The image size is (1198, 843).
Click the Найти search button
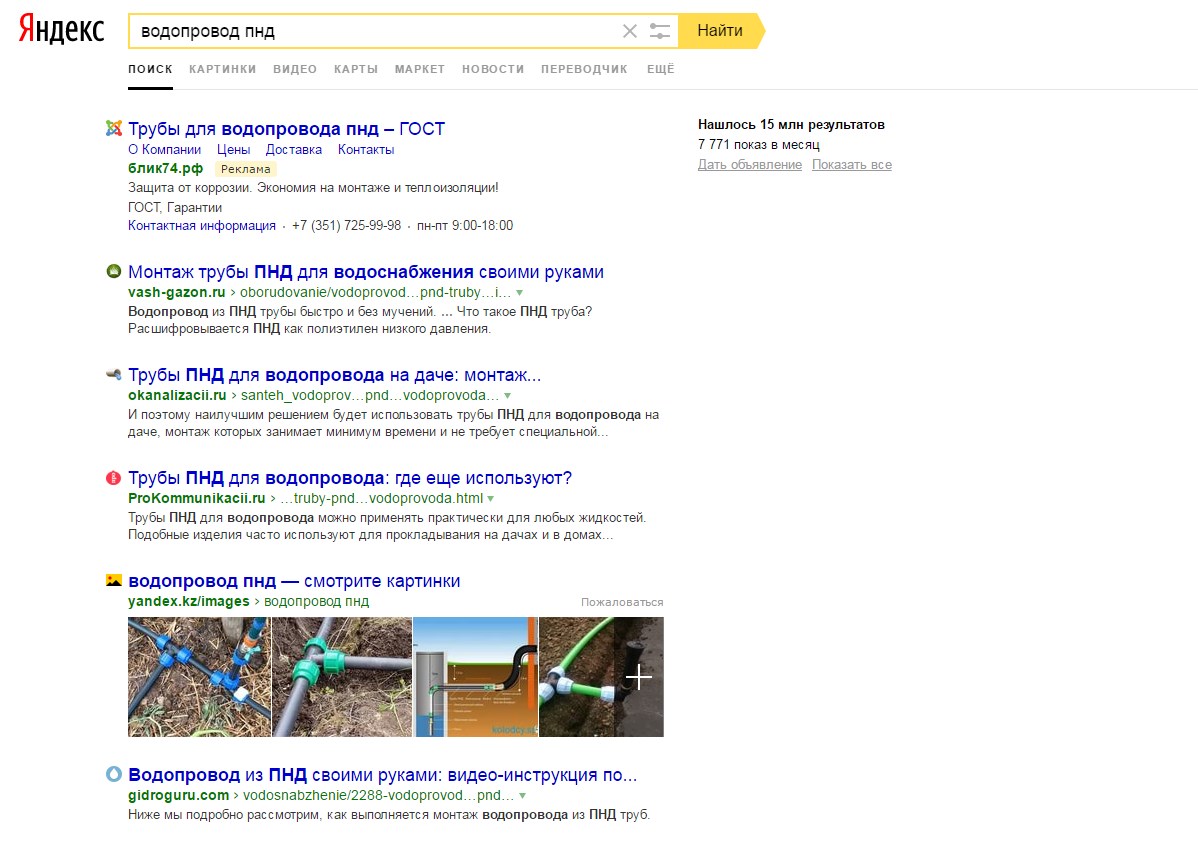(x=720, y=31)
